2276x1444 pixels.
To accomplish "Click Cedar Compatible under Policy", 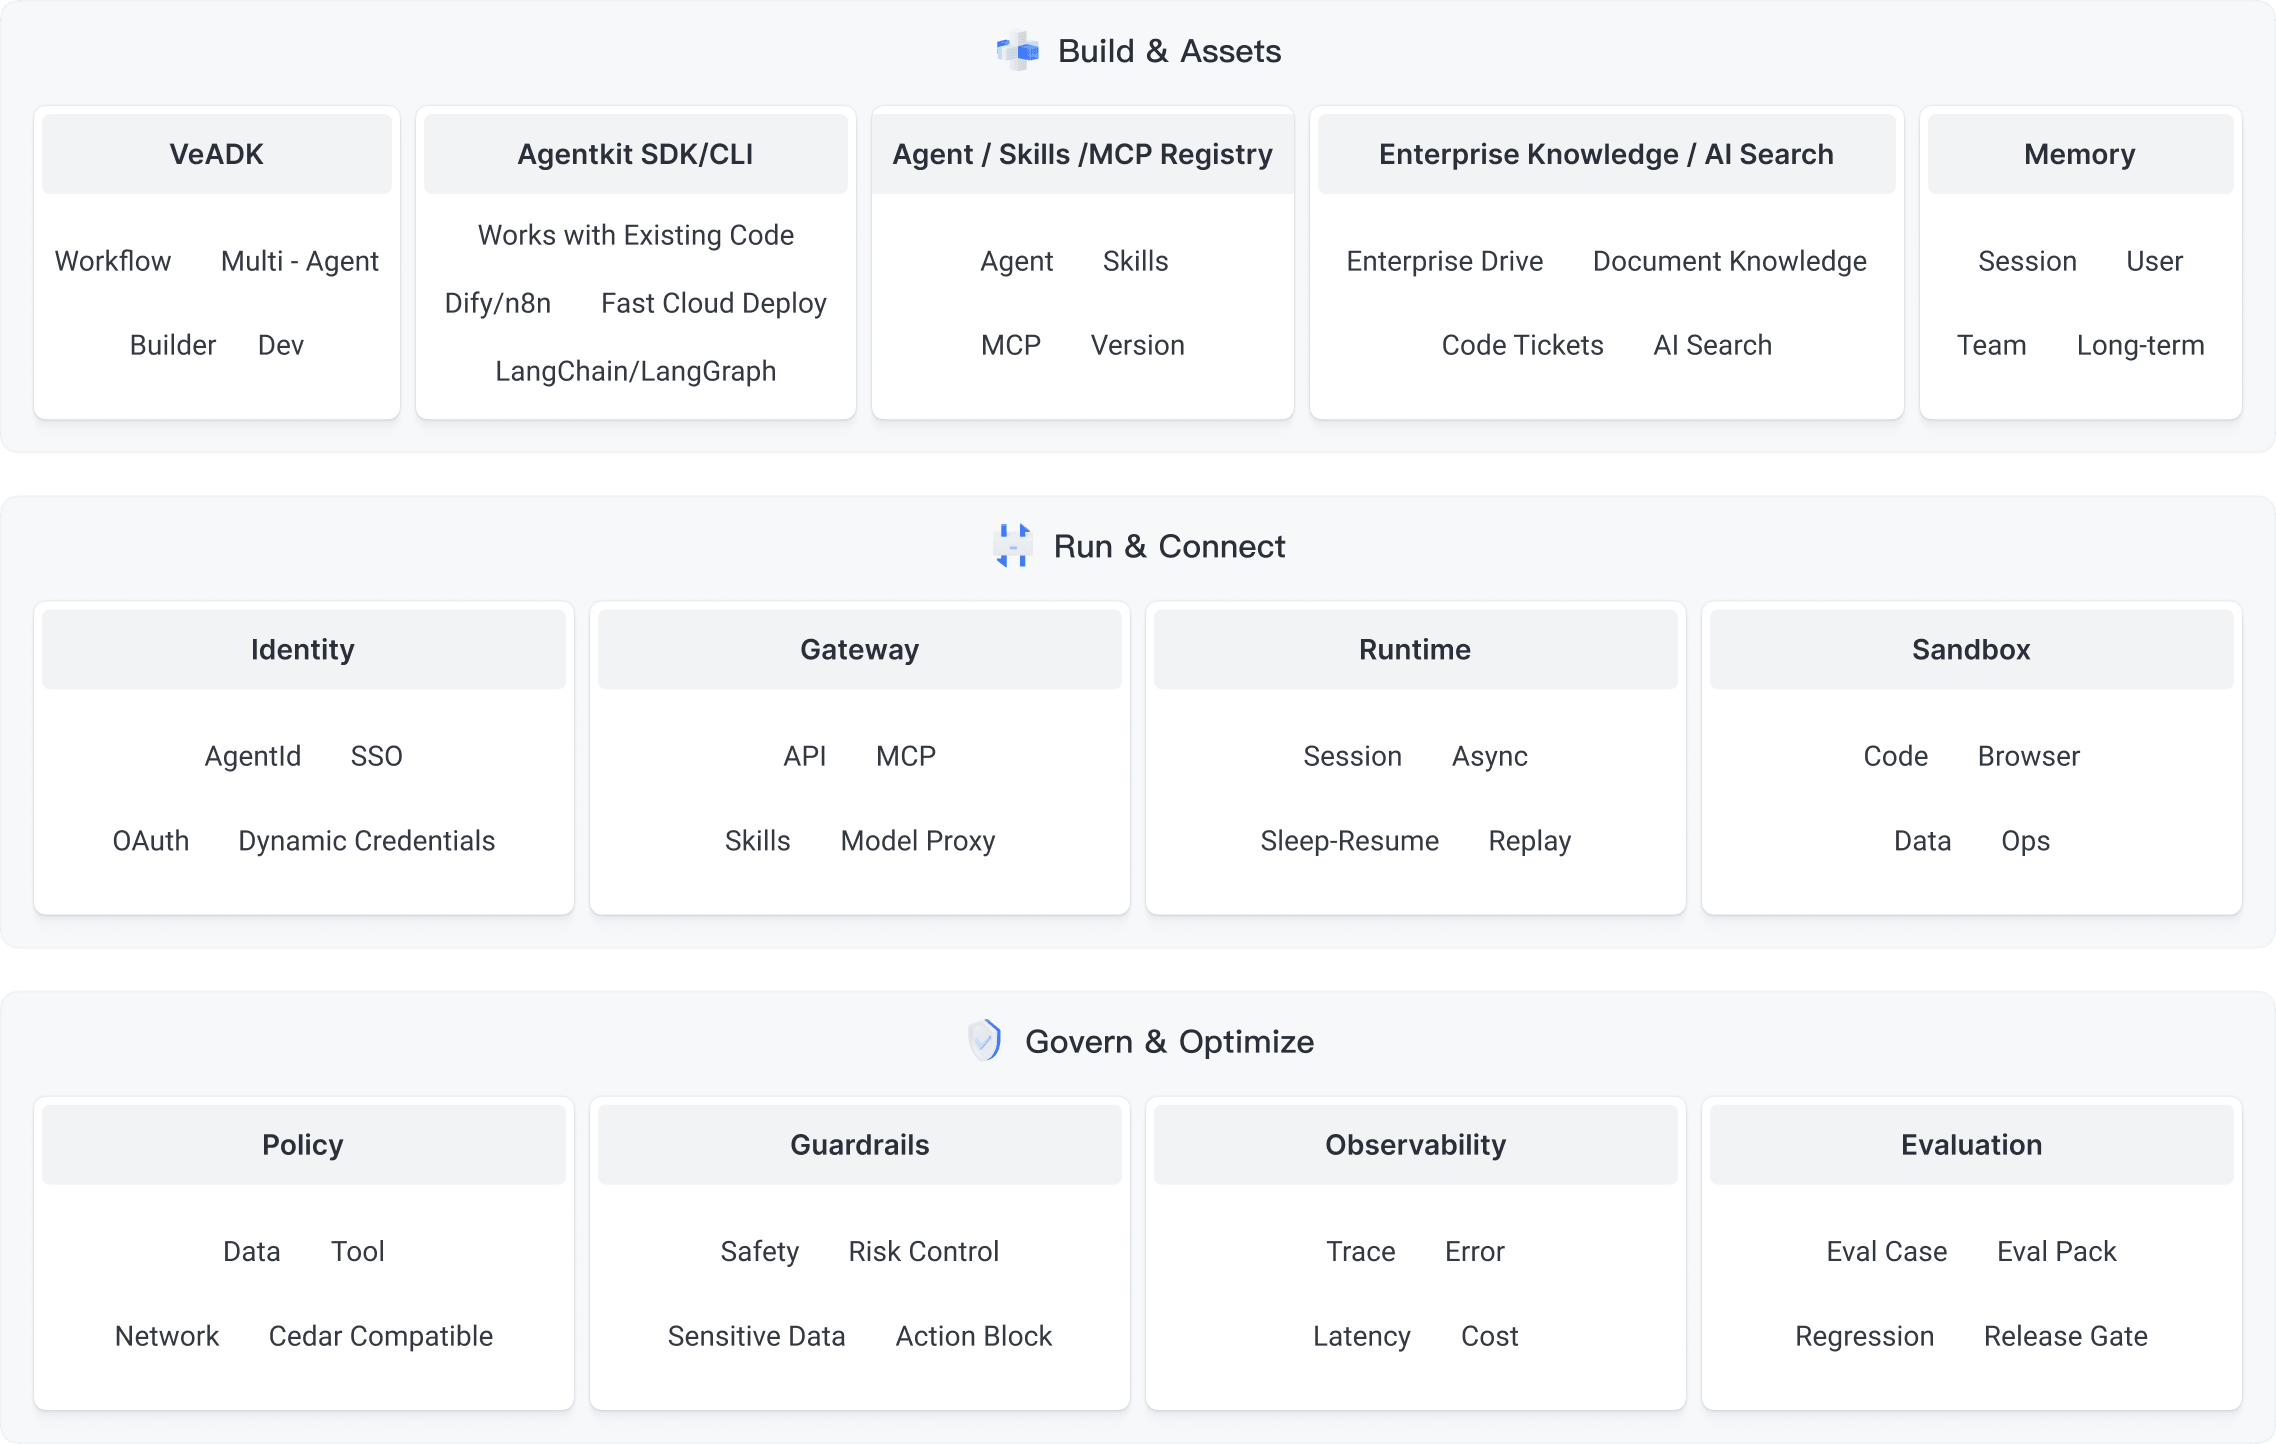I will (x=381, y=1336).
